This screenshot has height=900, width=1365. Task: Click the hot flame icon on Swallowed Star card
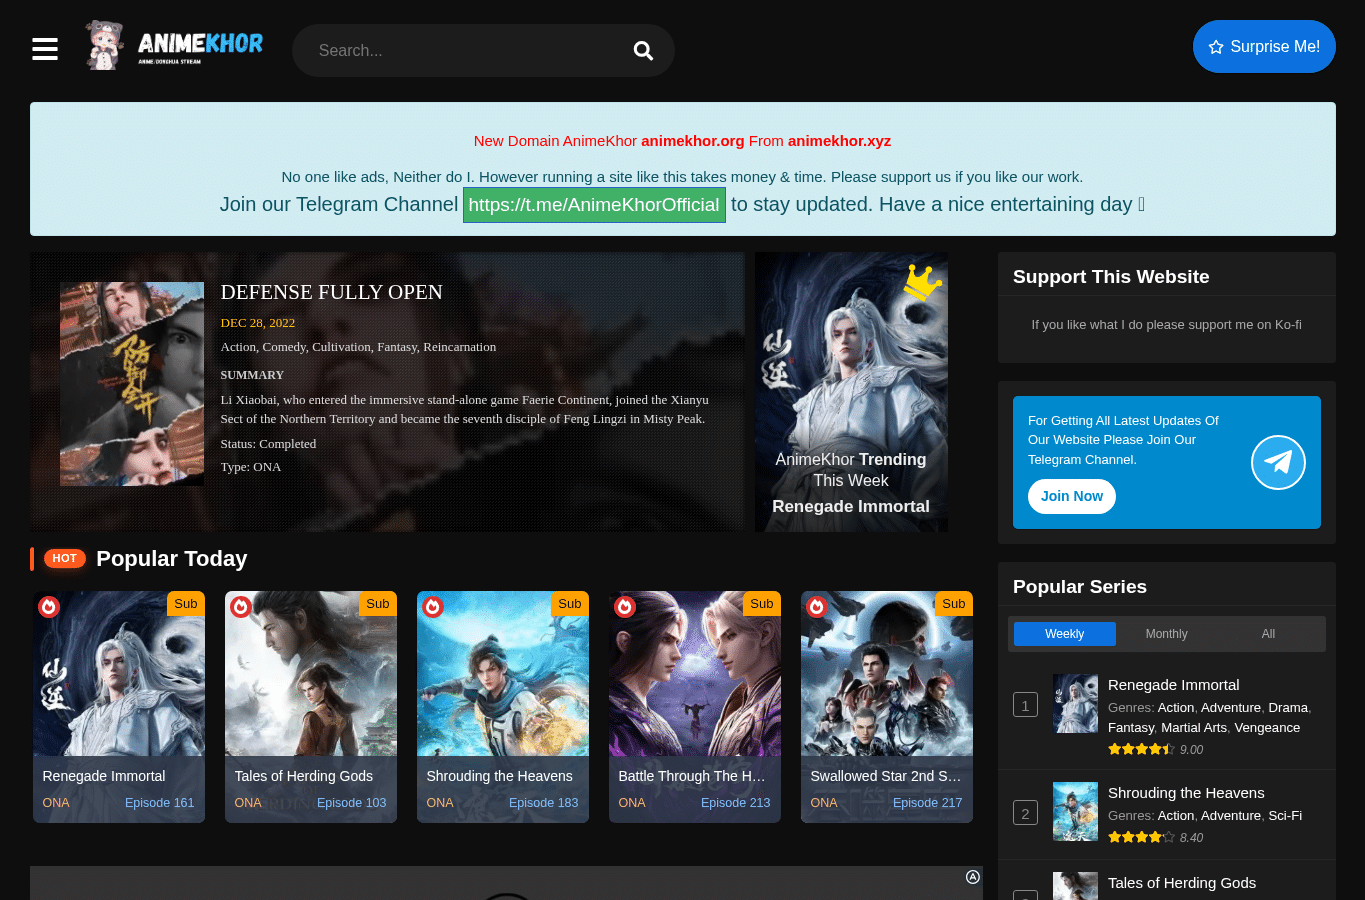(817, 606)
